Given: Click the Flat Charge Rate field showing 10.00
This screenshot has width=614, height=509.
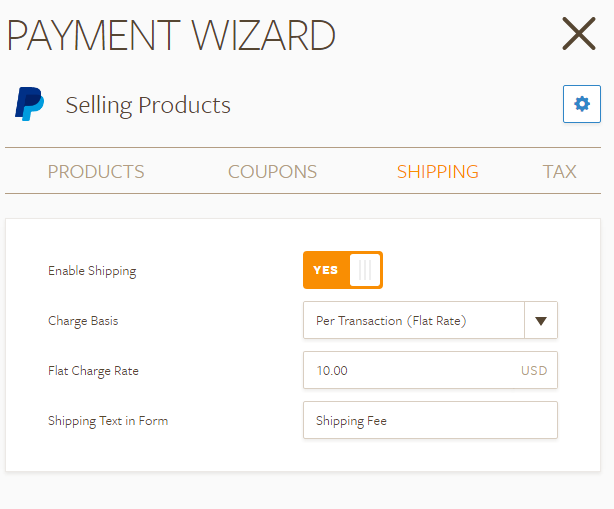Looking at the screenshot, I should [x=410, y=370].
